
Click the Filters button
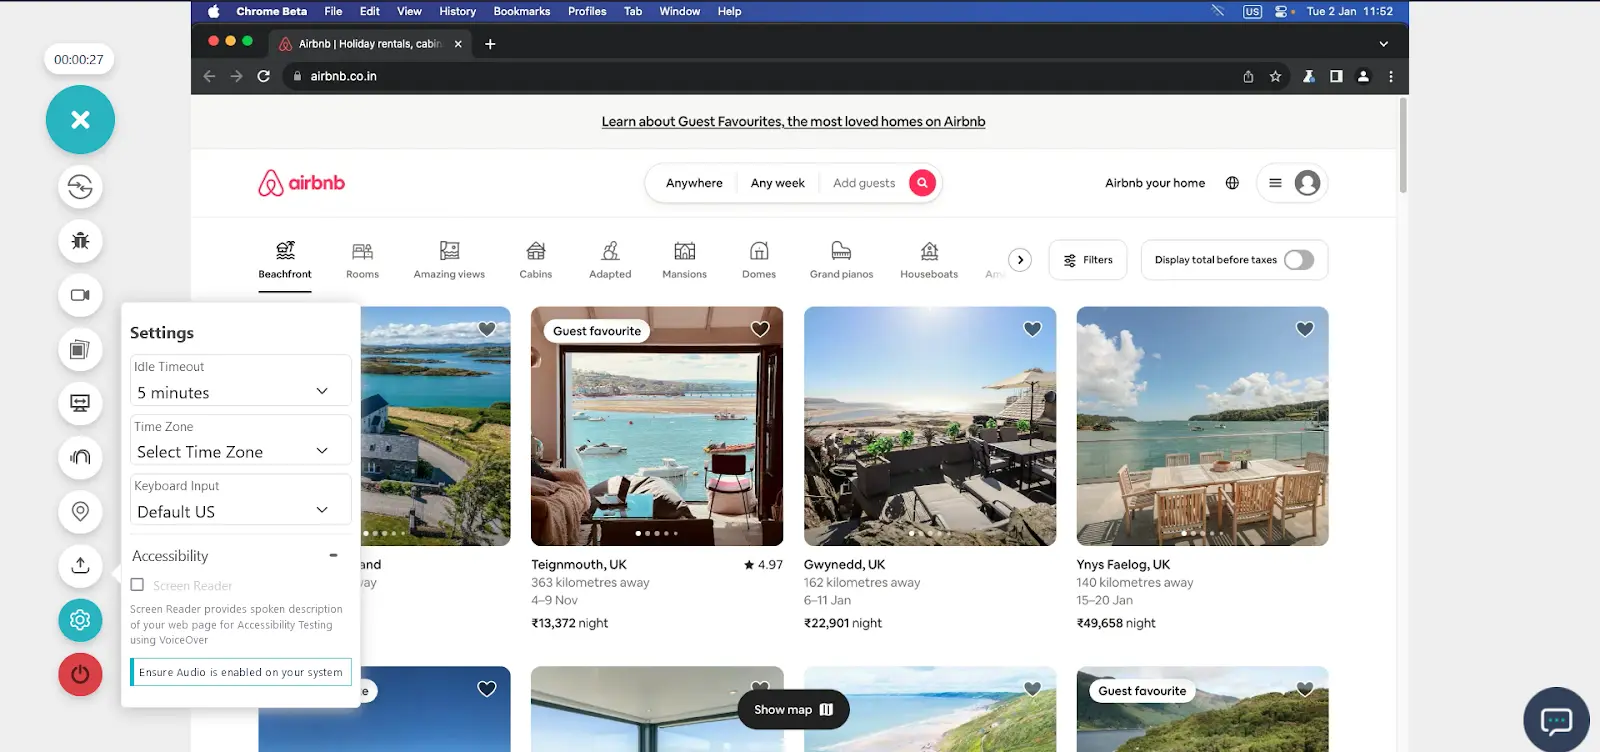(1088, 260)
